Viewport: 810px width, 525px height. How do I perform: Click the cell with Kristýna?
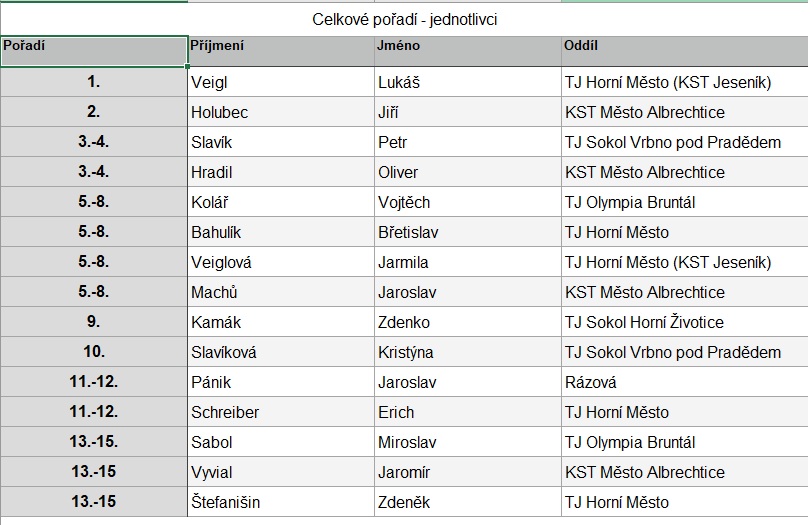[x=468, y=352]
